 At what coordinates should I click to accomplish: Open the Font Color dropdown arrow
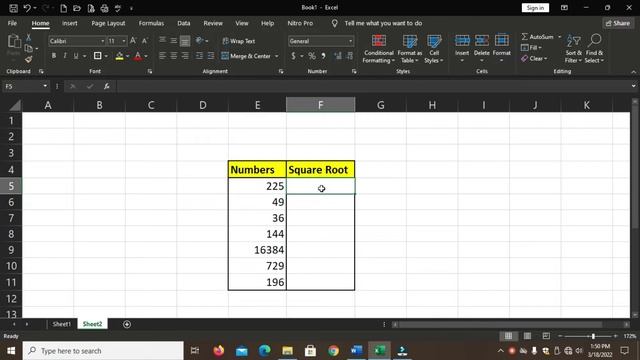click(x=146, y=56)
